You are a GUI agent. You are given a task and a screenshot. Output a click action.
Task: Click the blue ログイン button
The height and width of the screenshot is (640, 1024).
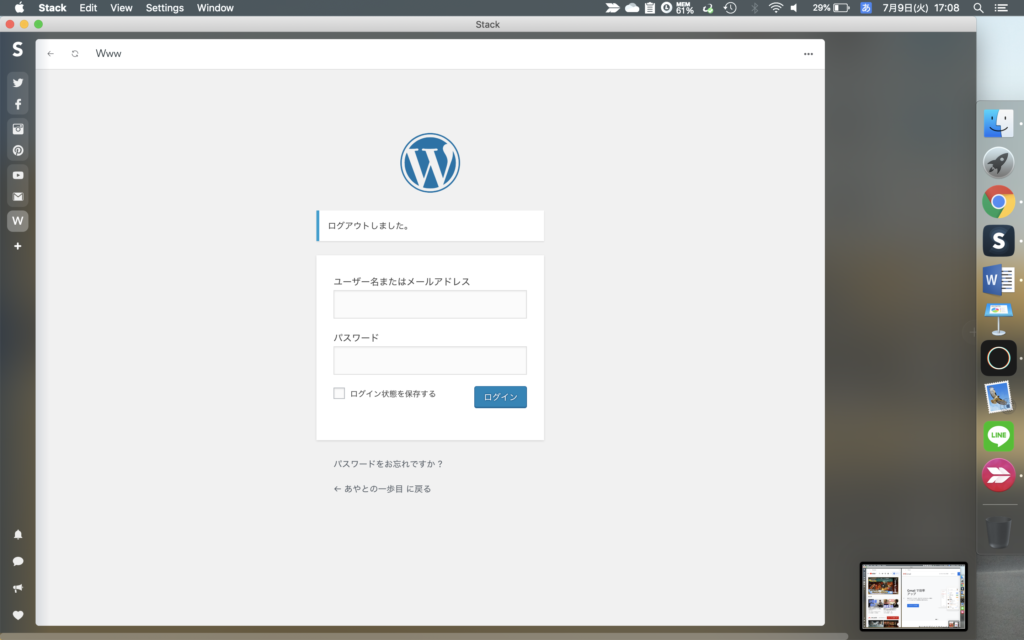click(500, 397)
